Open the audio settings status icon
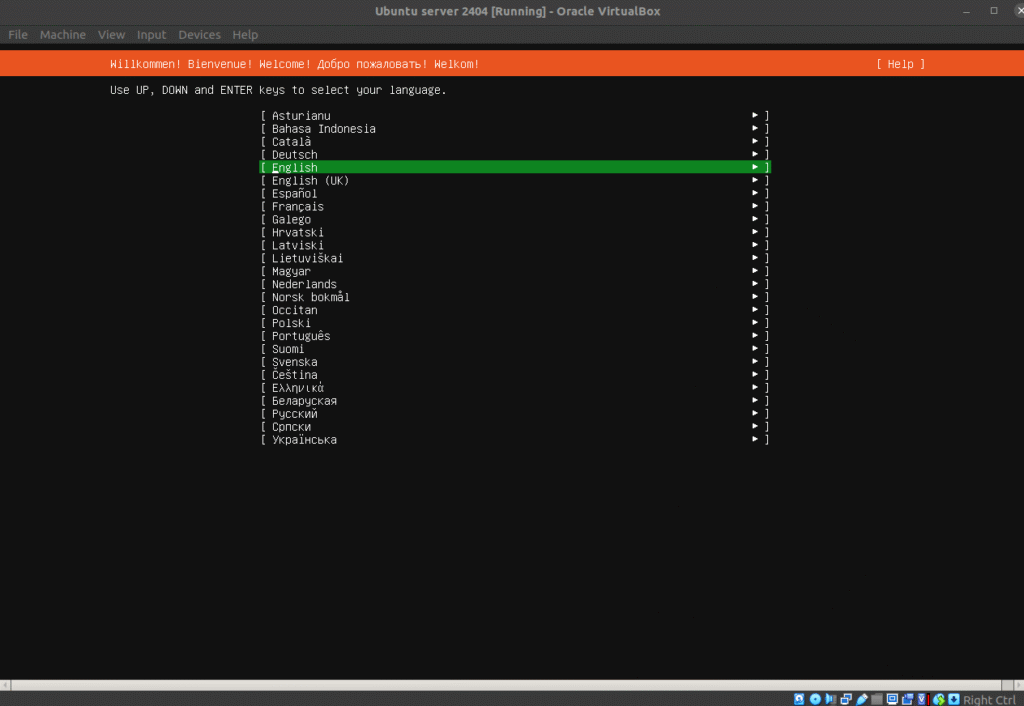Screen dimensions: 1024x706 [x=830, y=699]
